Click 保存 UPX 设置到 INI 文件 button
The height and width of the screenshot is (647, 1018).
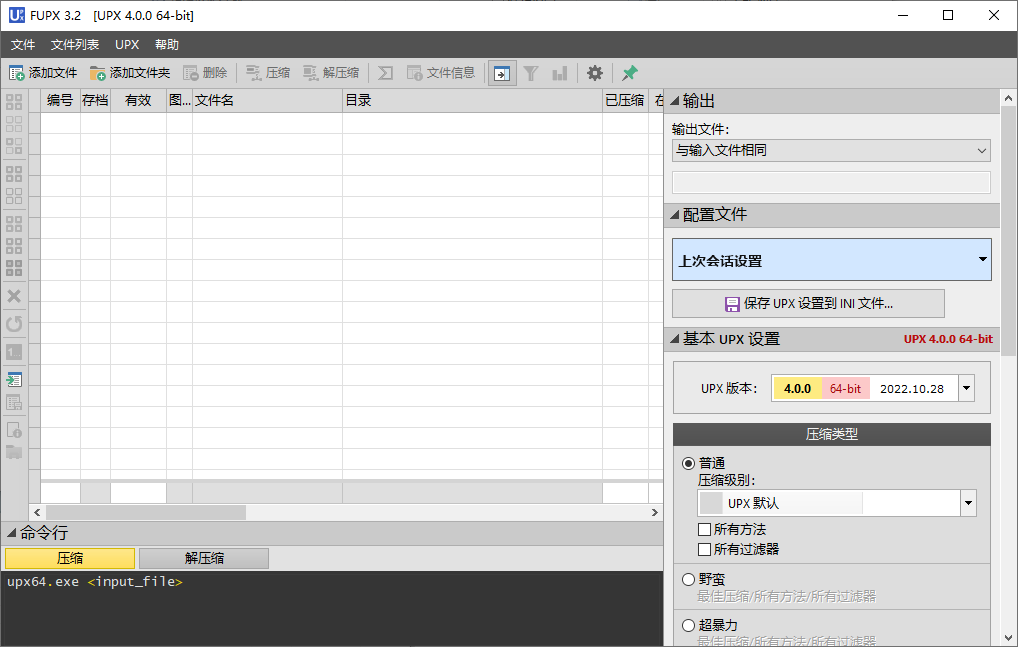click(x=808, y=304)
